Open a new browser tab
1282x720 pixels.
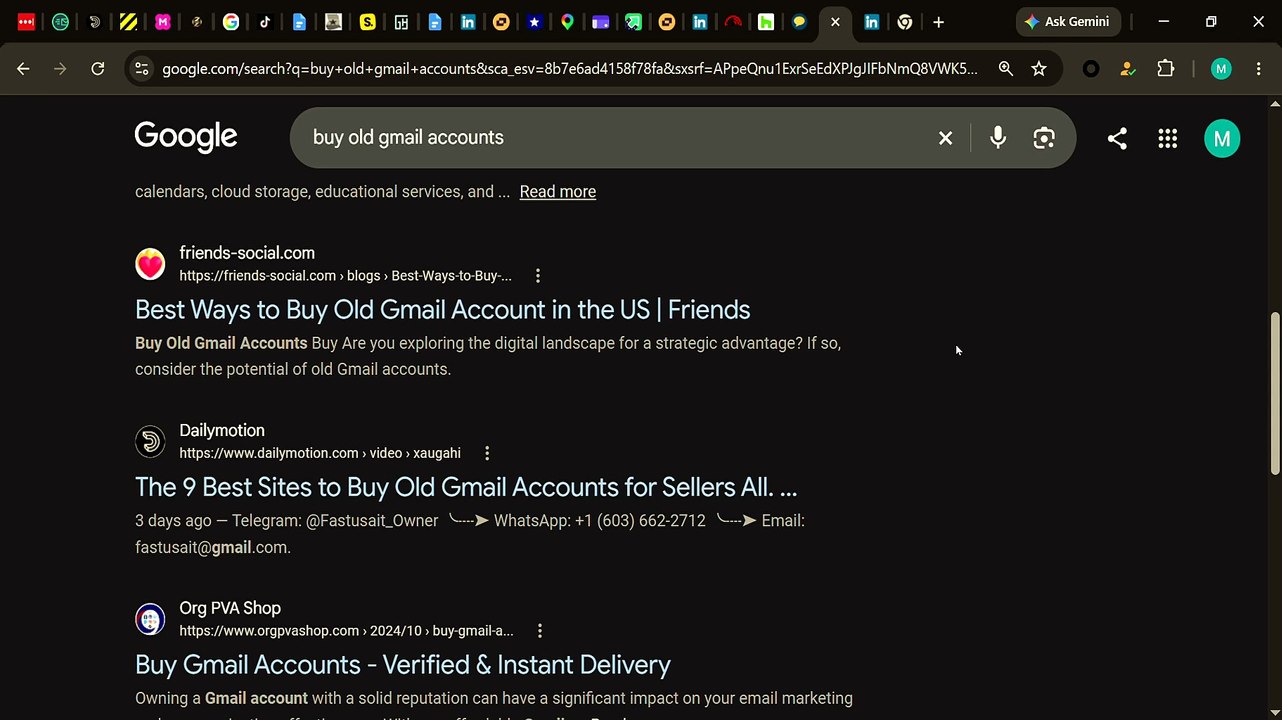click(938, 22)
